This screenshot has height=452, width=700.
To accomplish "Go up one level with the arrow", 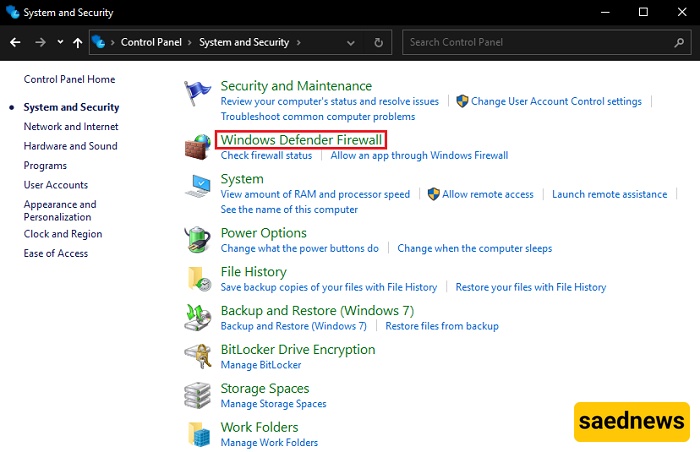I will [78, 42].
